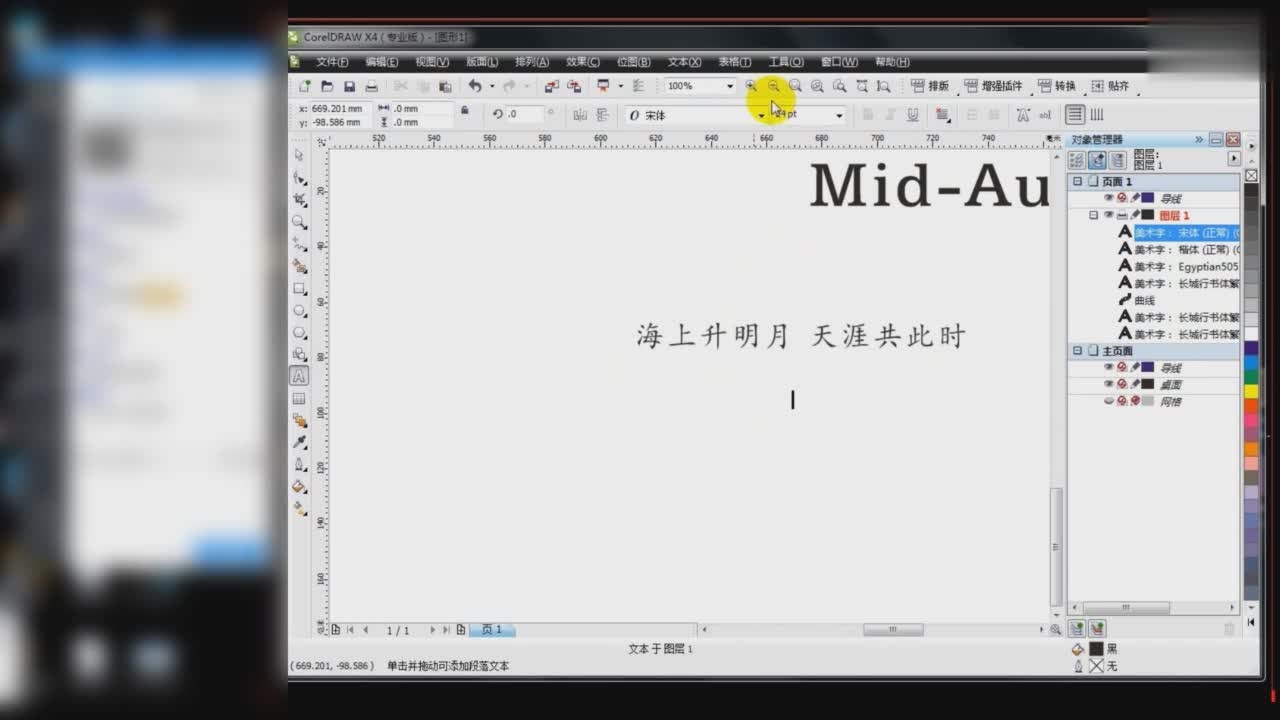The width and height of the screenshot is (1280, 720).
Task: Collapse the 页面 1 tree node
Action: click(x=1078, y=182)
